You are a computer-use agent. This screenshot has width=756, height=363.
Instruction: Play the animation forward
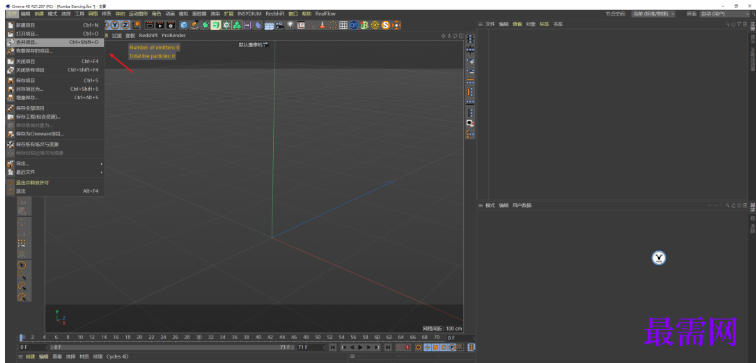pos(360,347)
